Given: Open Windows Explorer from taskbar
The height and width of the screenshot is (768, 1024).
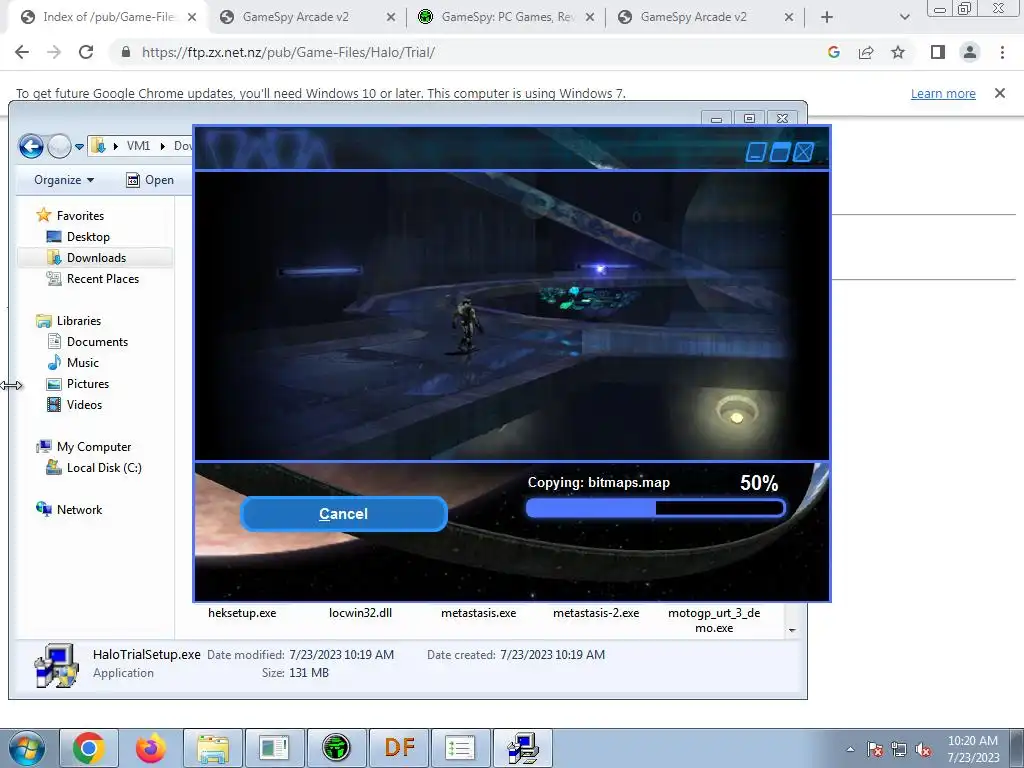Looking at the screenshot, I should 213,748.
